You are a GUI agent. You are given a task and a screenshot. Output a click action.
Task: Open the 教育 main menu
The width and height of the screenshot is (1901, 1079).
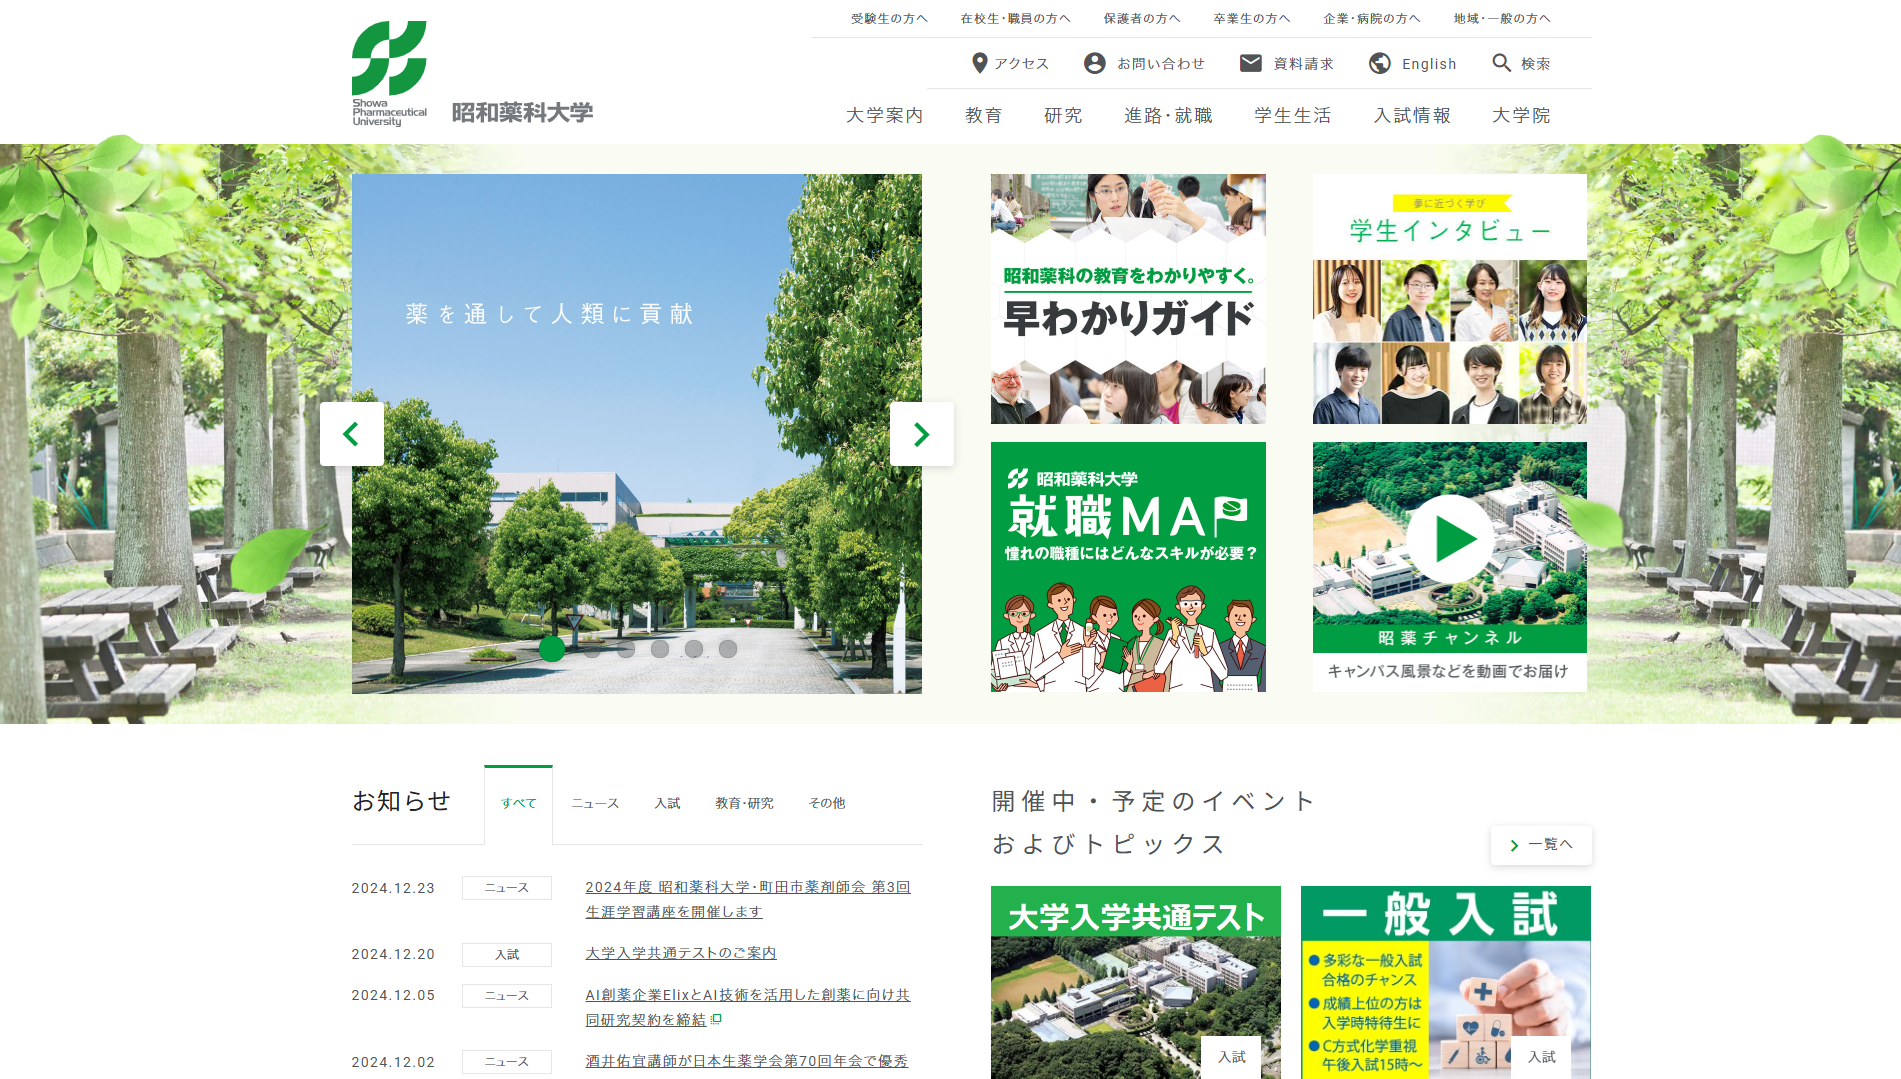point(983,115)
